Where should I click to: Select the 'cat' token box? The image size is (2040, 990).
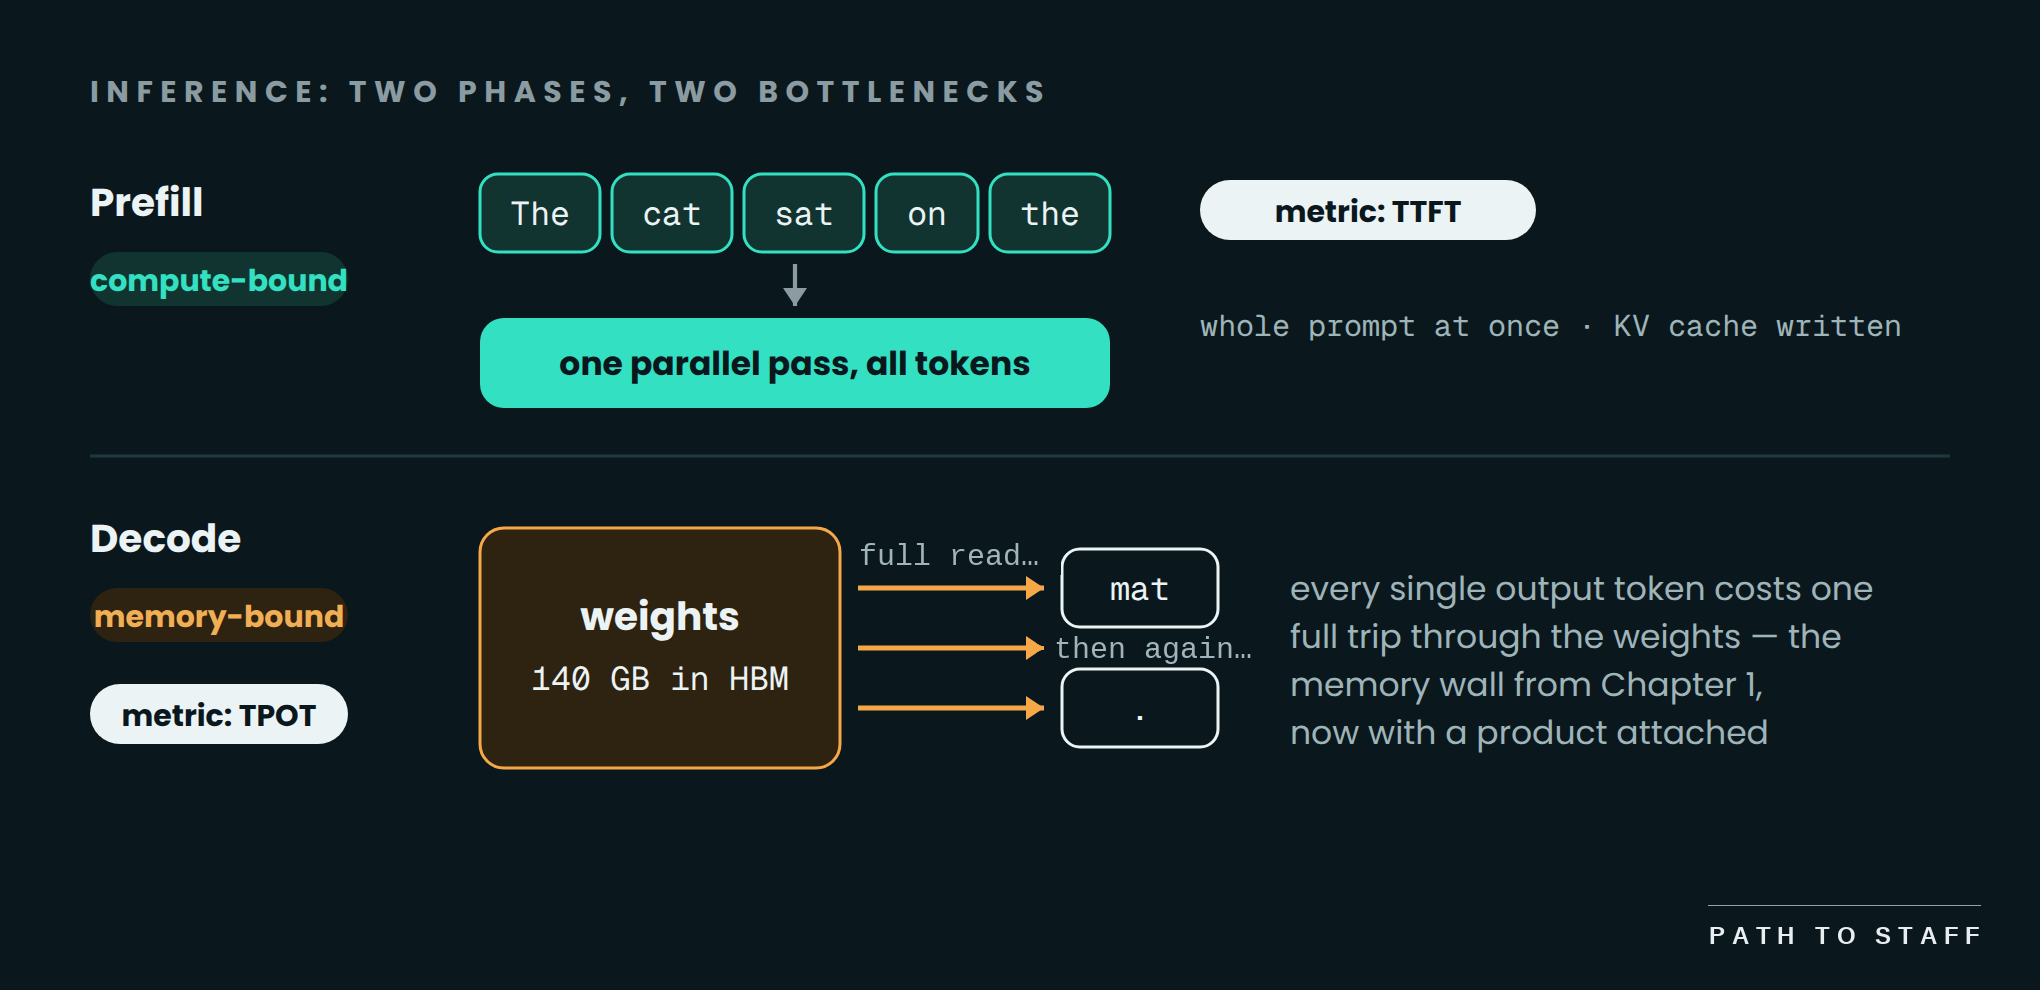click(672, 213)
